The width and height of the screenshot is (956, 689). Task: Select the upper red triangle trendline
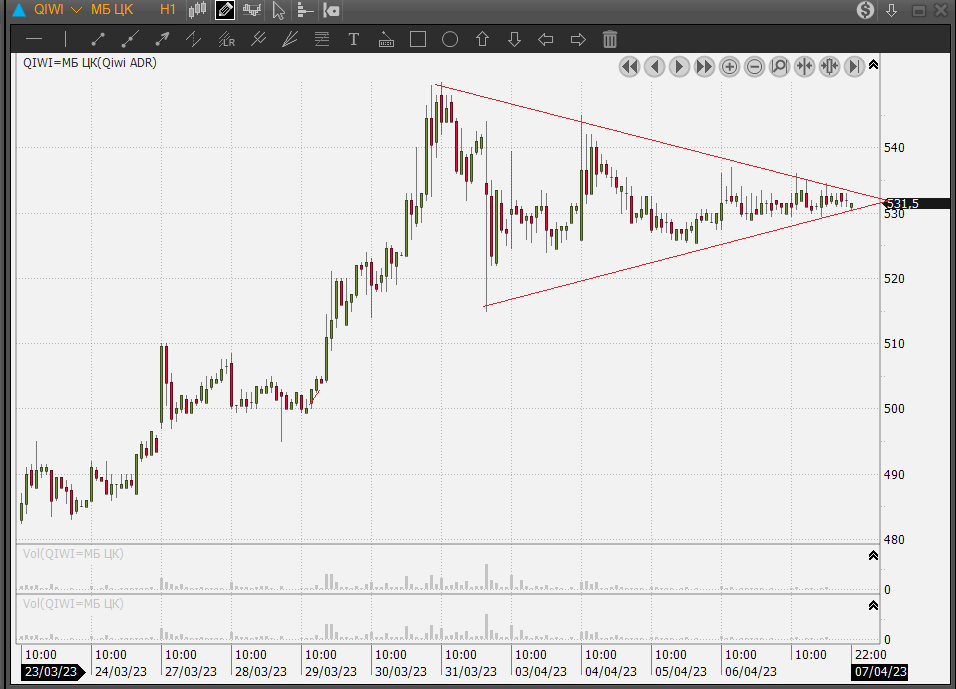[x=660, y=143]
